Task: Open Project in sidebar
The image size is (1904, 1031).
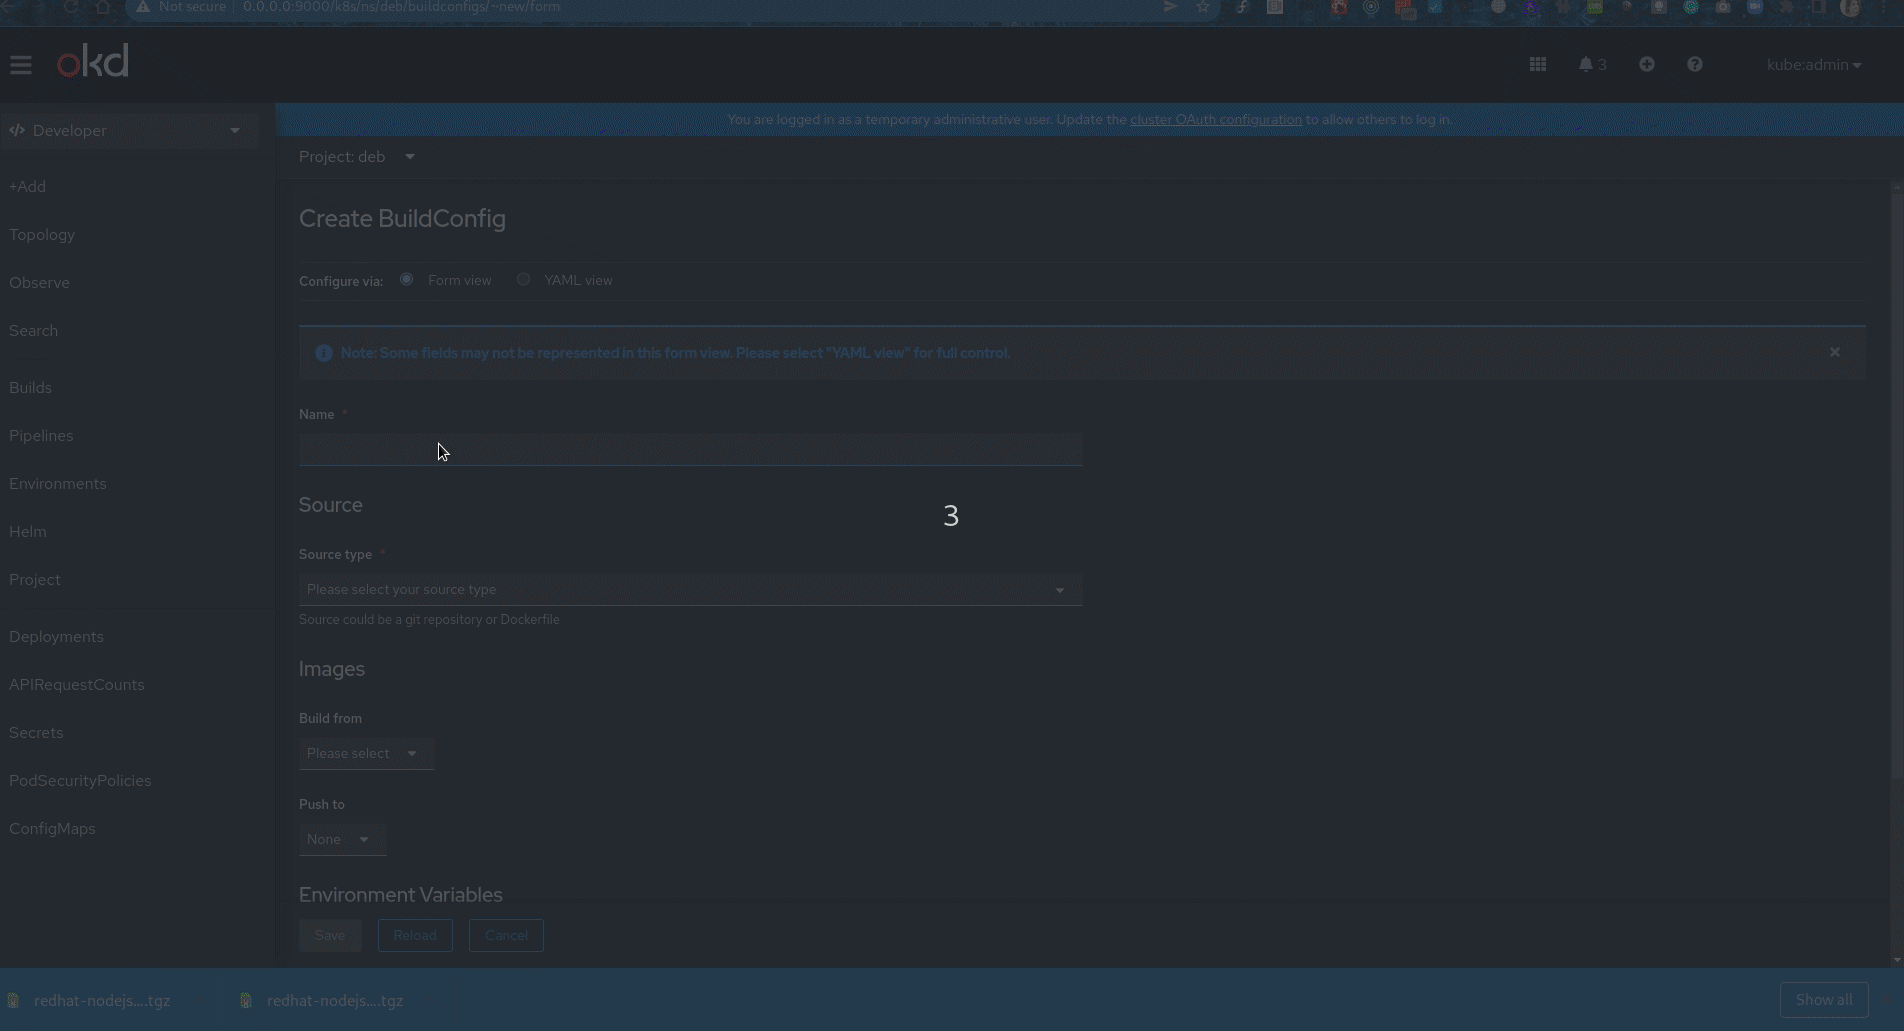Action: [x=34, y=579]
